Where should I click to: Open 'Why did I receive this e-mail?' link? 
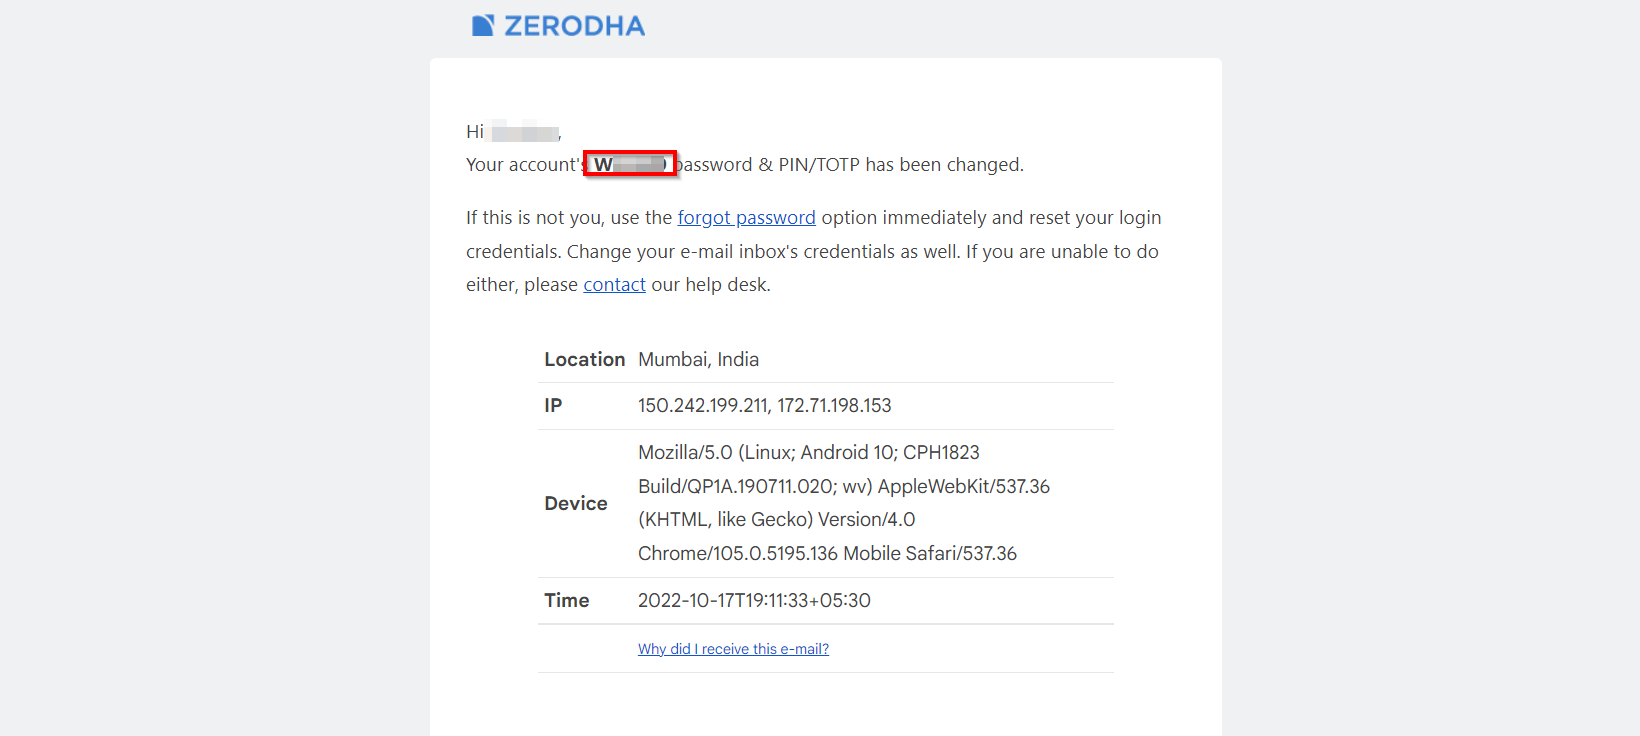(x=734, y=649)
